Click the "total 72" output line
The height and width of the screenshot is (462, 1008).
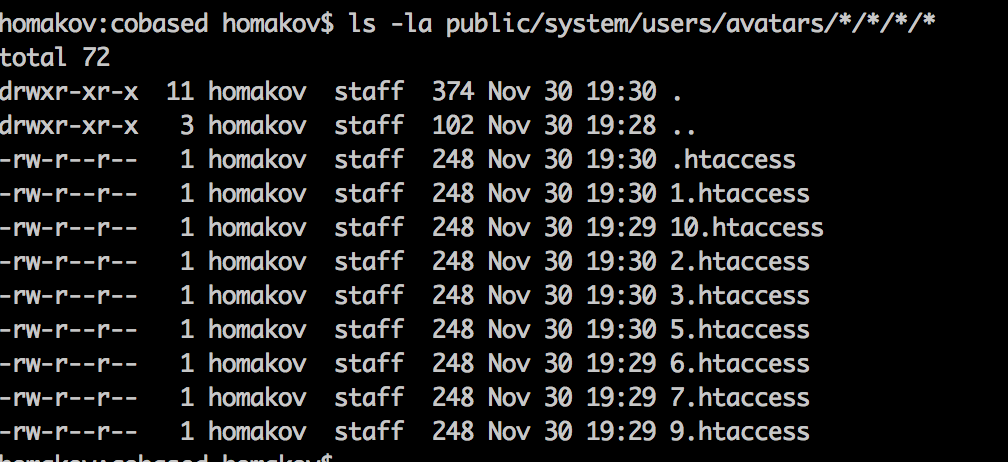point(55,57)
